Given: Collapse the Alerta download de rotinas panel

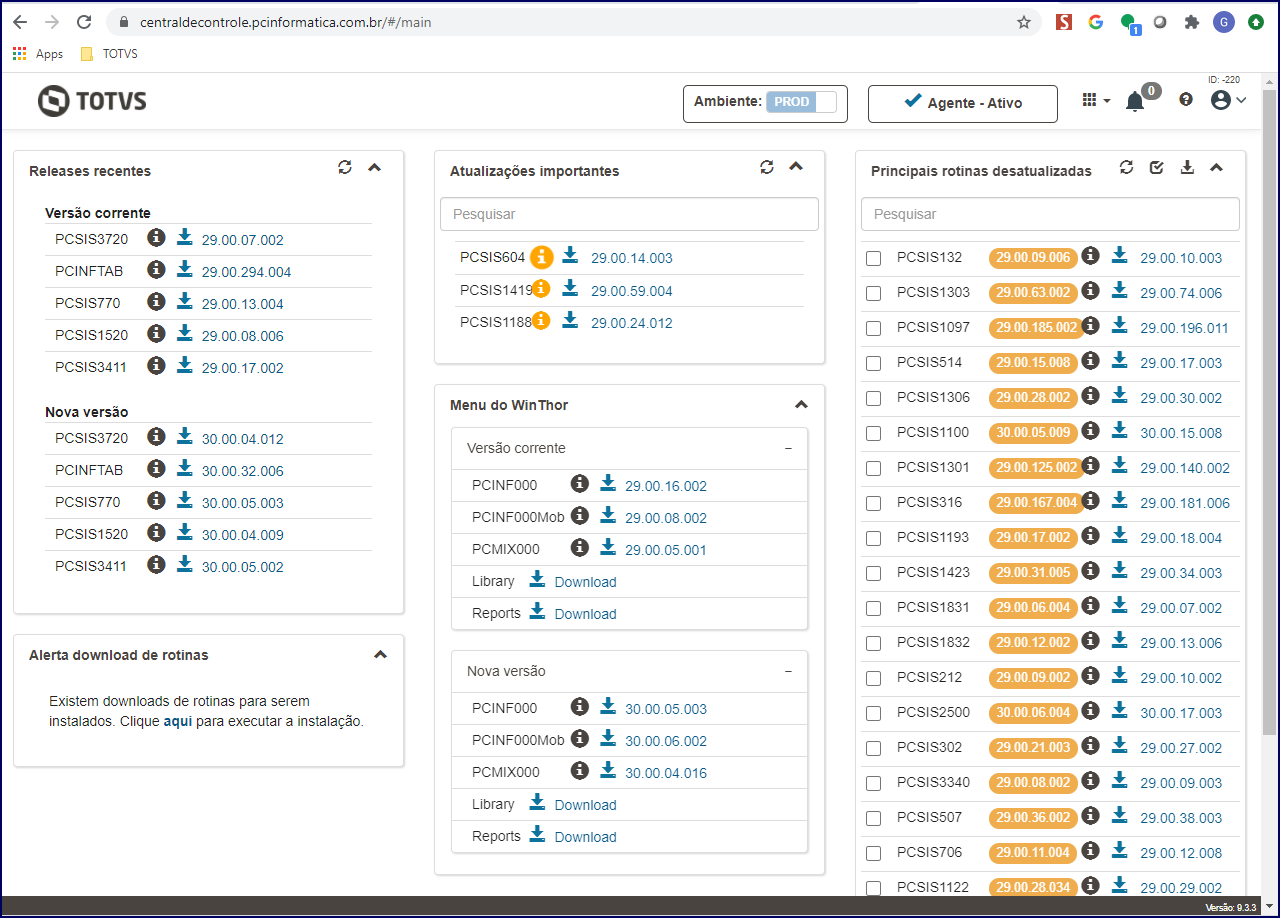Looking at the screenshot, I should pos(380,655).
